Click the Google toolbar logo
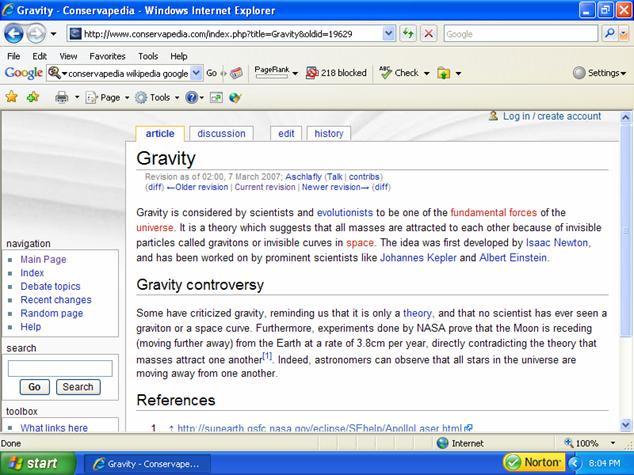Image resolution: width=634 pixels, height=475 pixels. [x=23, y=73]
